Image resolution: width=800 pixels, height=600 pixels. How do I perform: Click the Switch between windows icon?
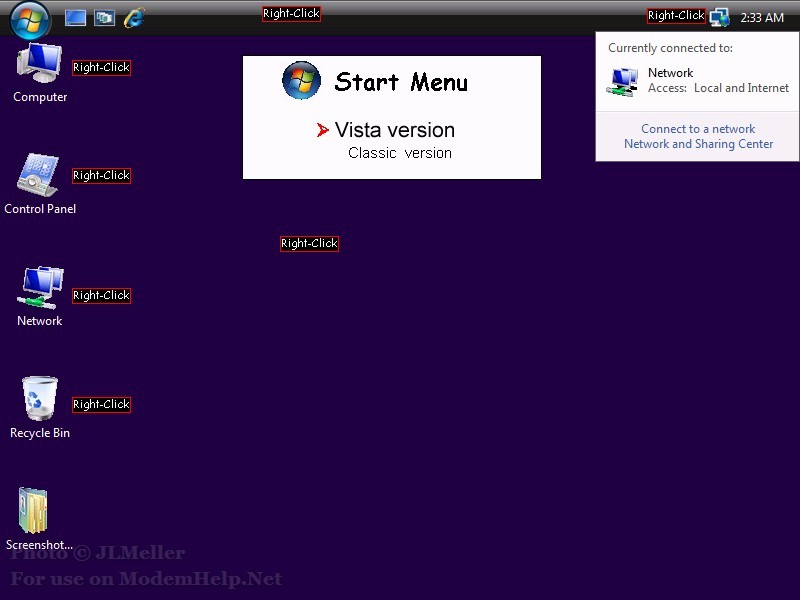pos(105,18)
